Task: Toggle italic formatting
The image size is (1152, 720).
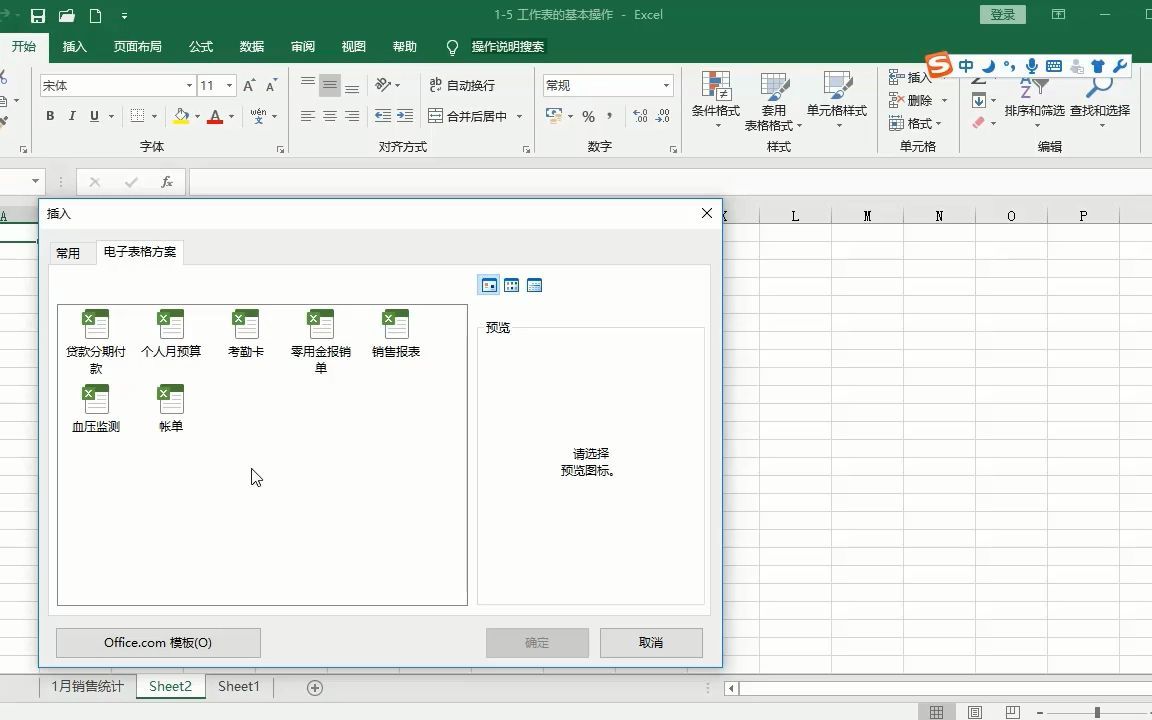Action: 70,116
